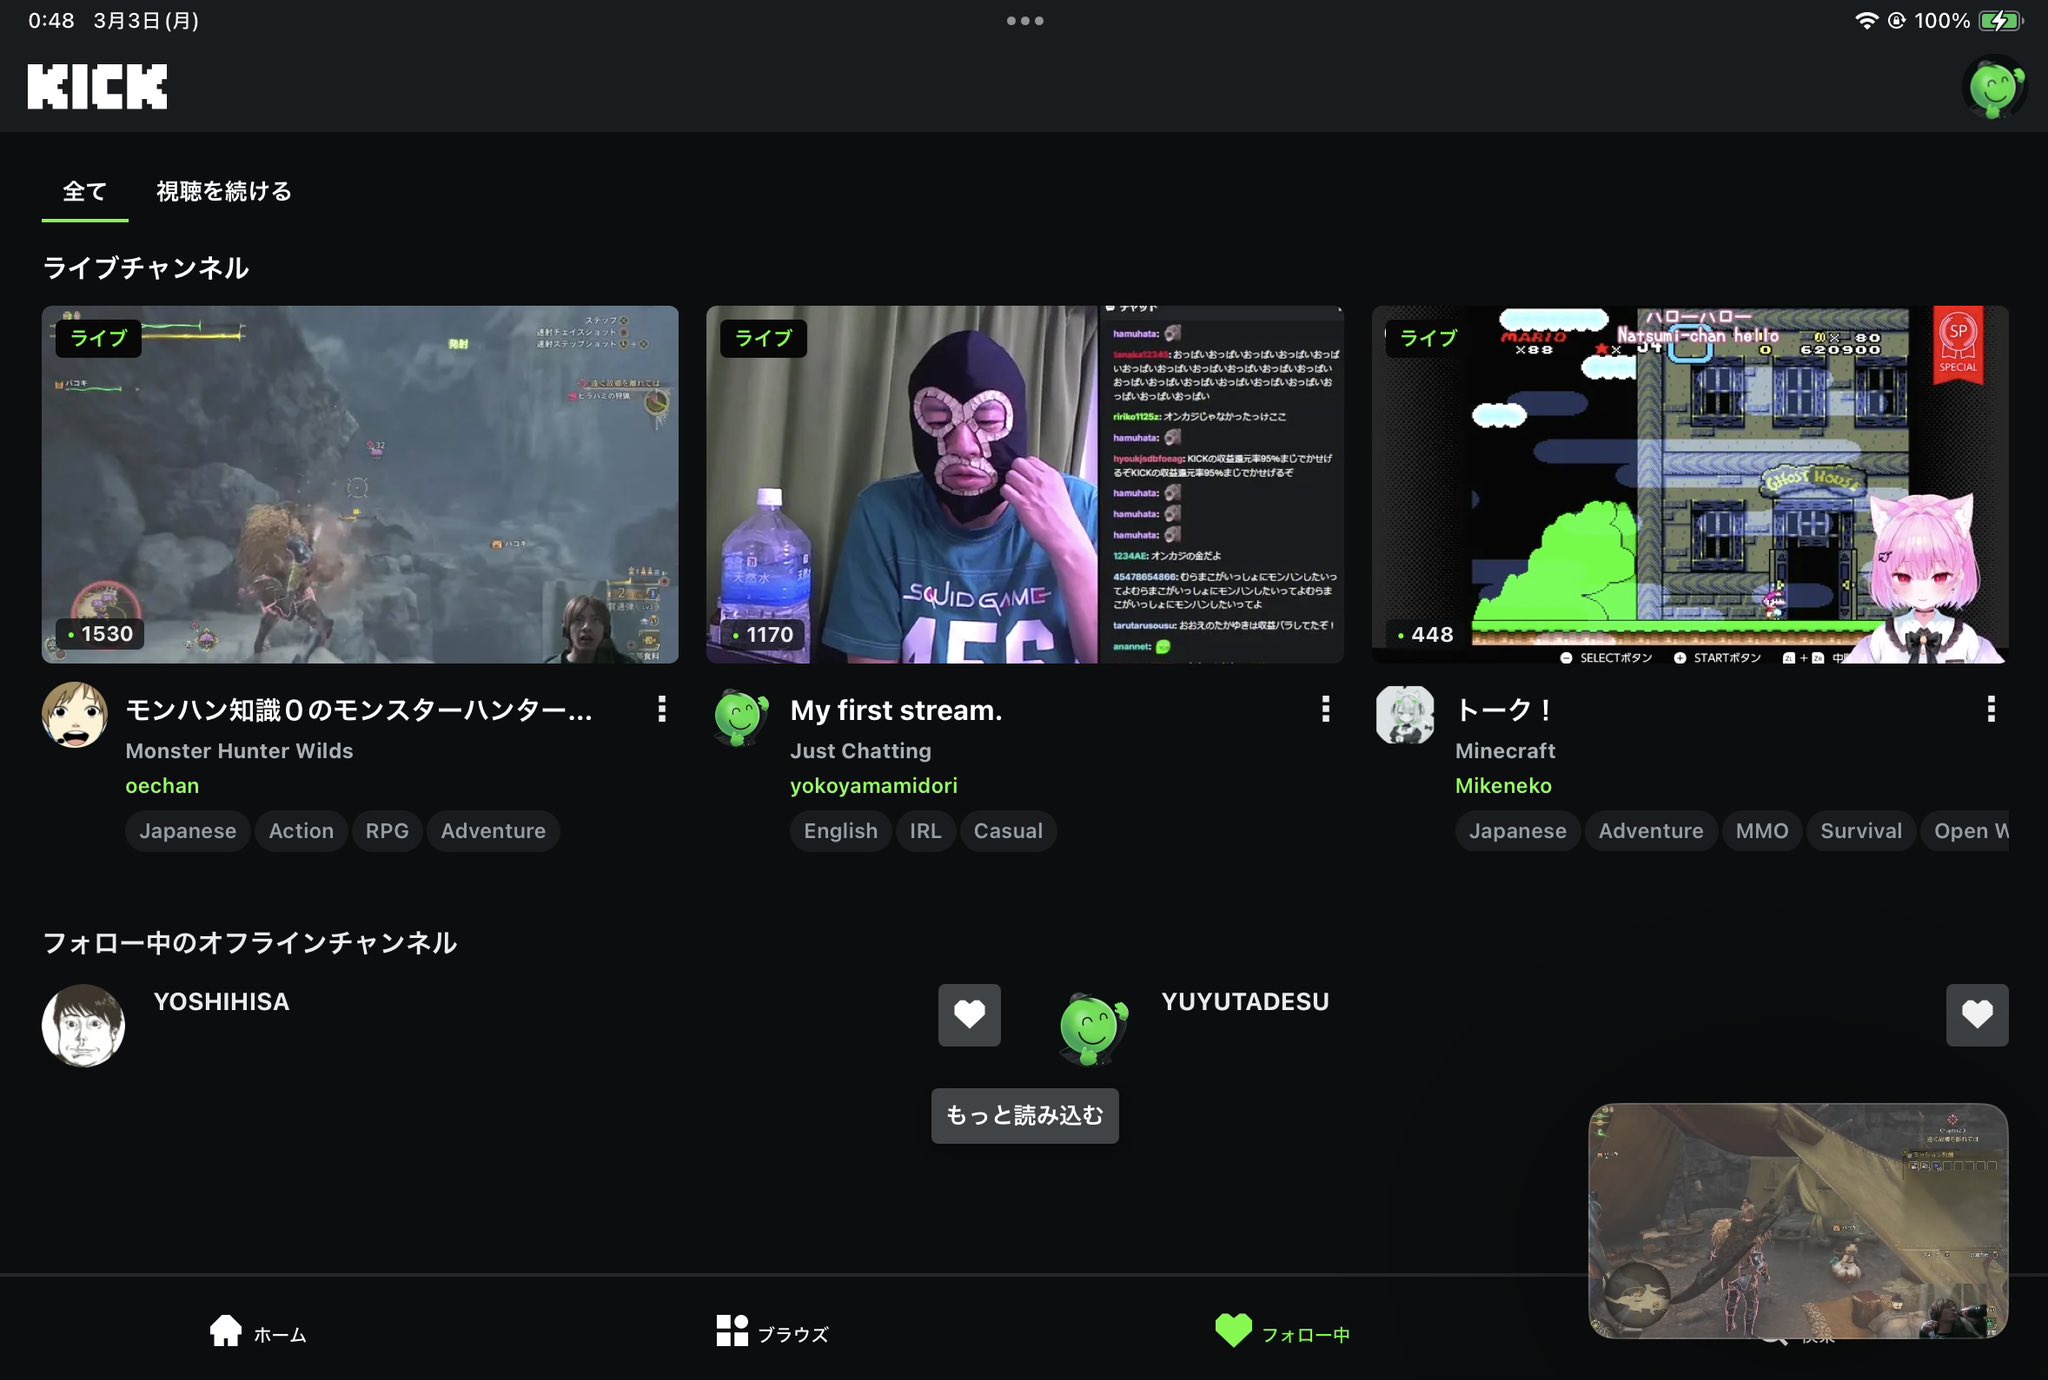Image resolution: width=2048 pixels, height=1380 pixels.
Task: Open the ブラウズ icon in bottom navigation
Action: pyautogui.click(x=733, y=1330)
